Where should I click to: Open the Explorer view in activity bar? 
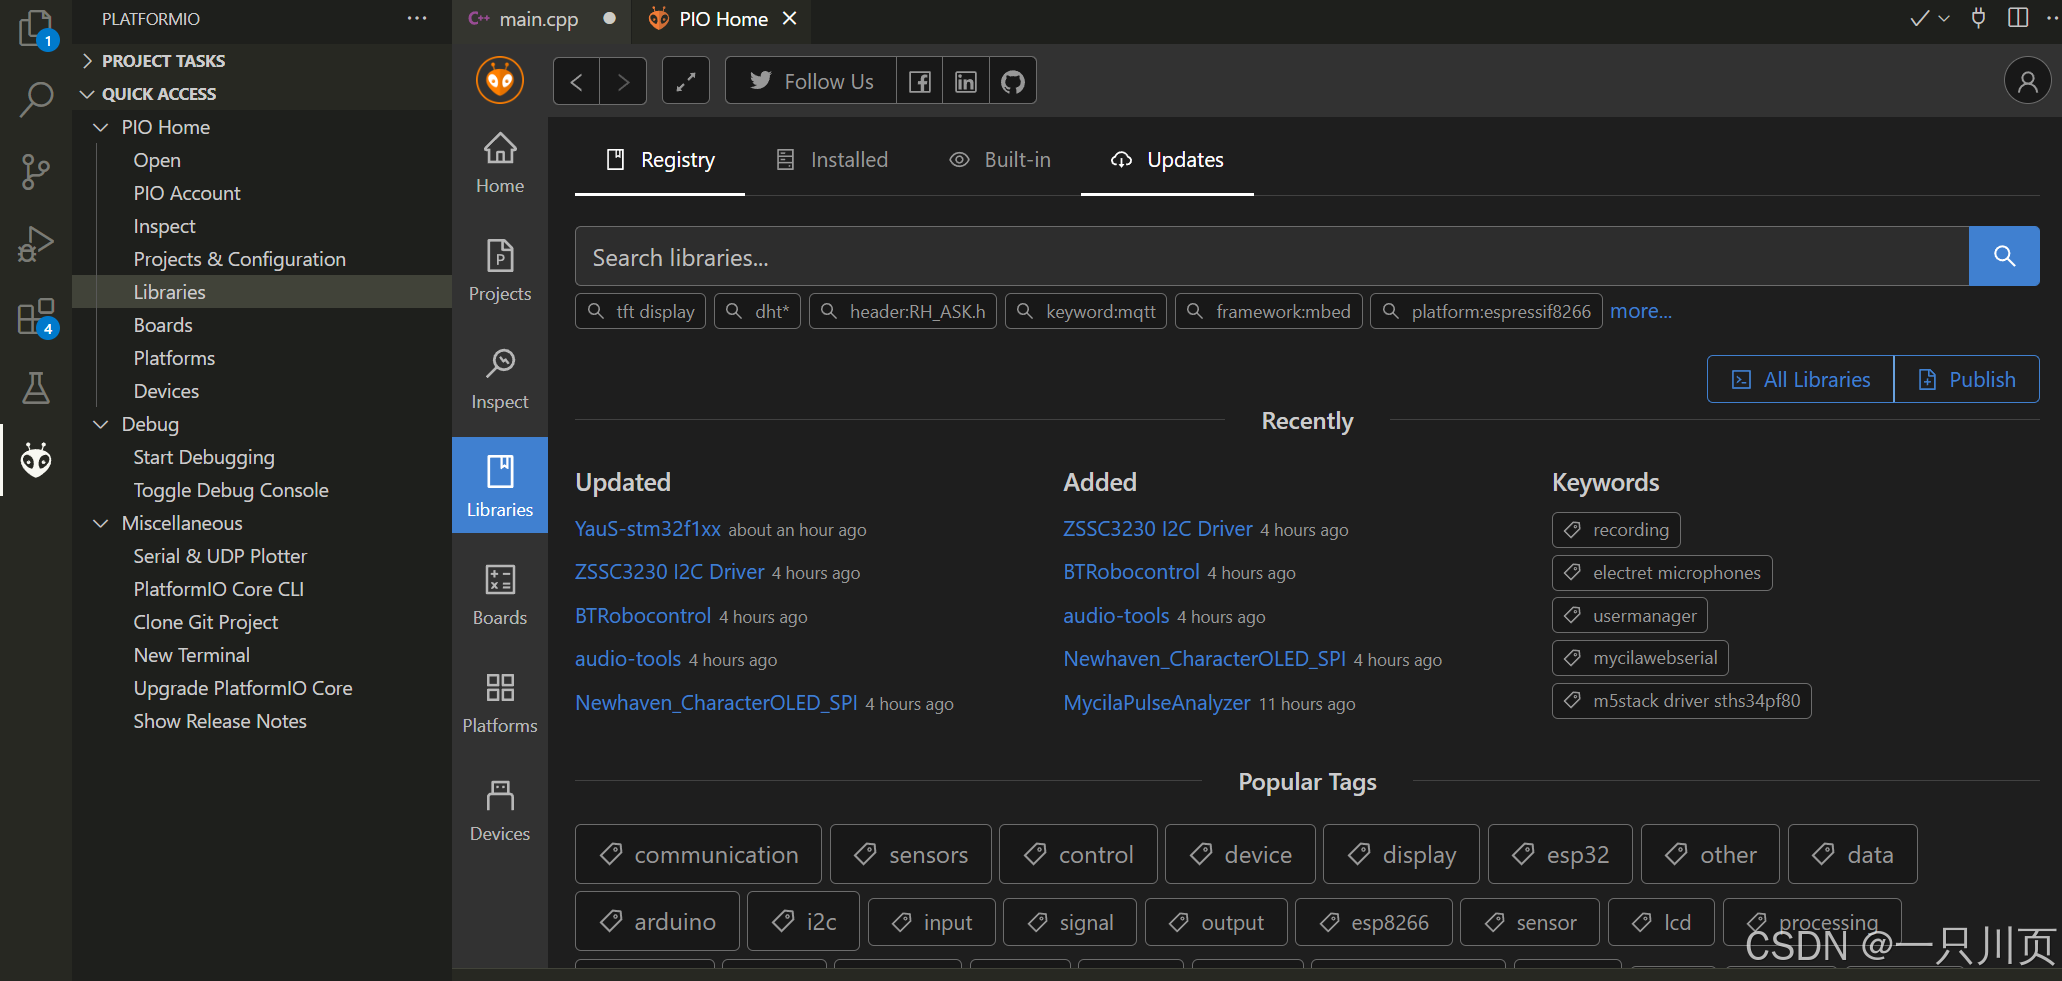coord(36,28)
